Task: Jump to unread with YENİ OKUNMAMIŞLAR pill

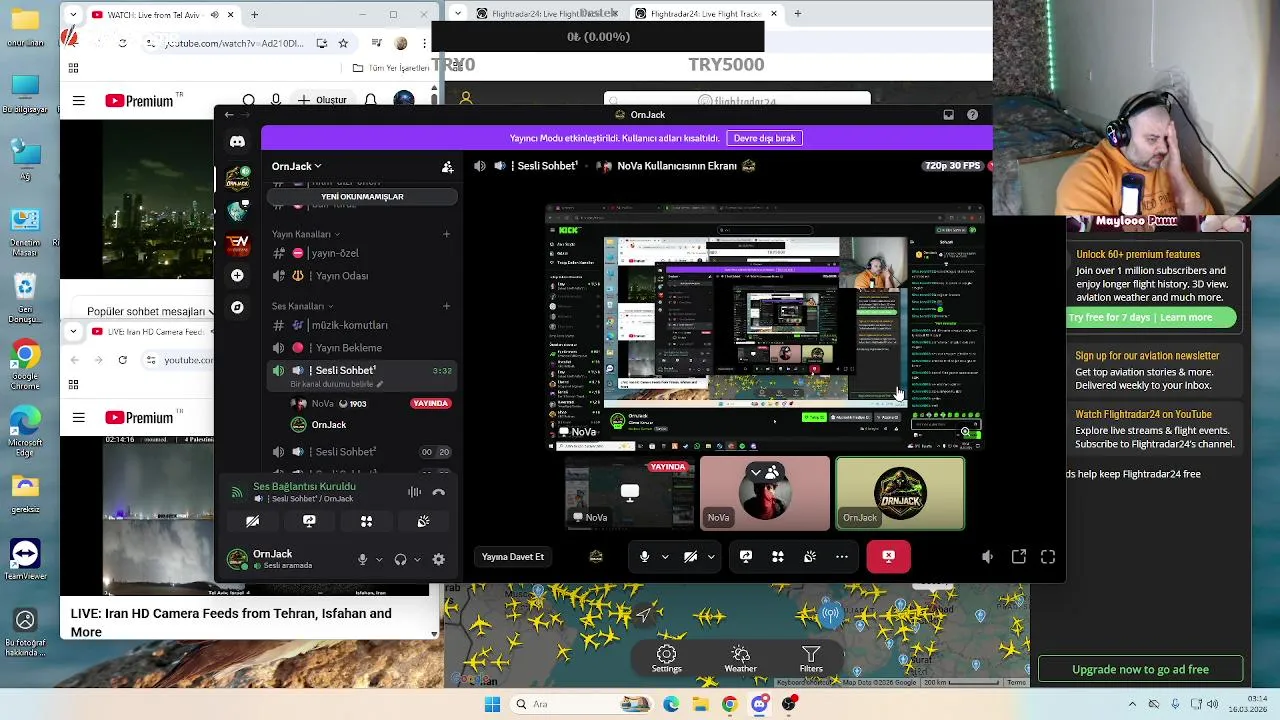Action: 362,197
